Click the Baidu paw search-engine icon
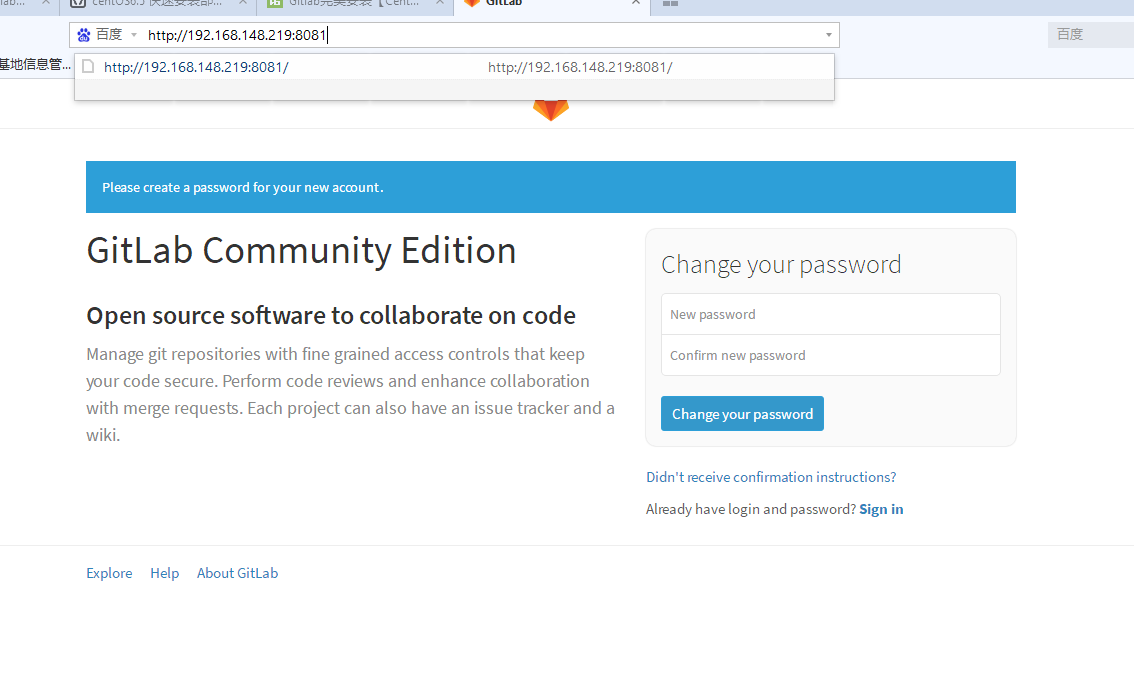The image size is (1134, 685). pyautogui.click(x=84, y=35)
